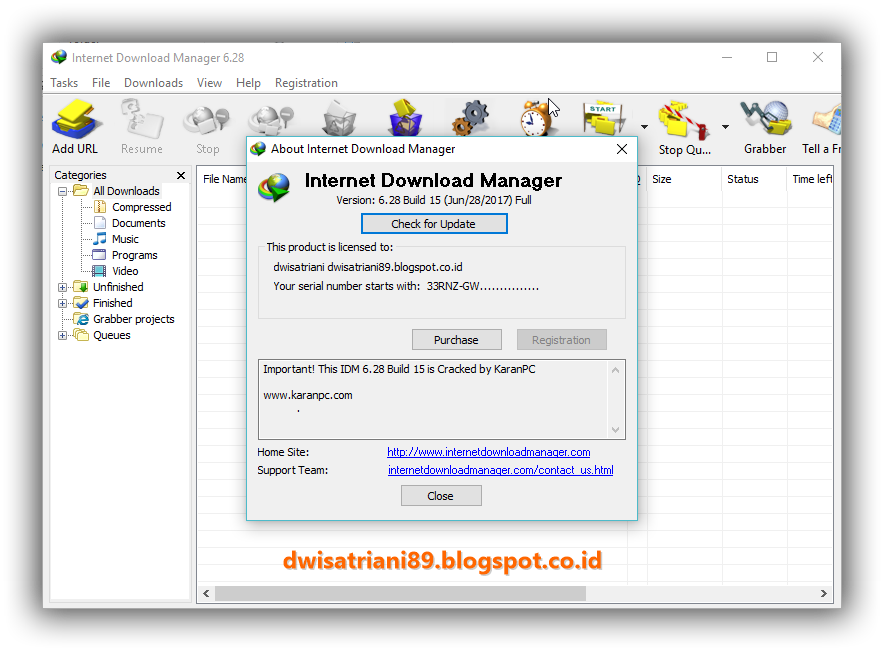Viewport: 884px width, 651px height.
Task: Expand the Unfinished tree node
Action: pyautogui.click(x=63, y=287)
